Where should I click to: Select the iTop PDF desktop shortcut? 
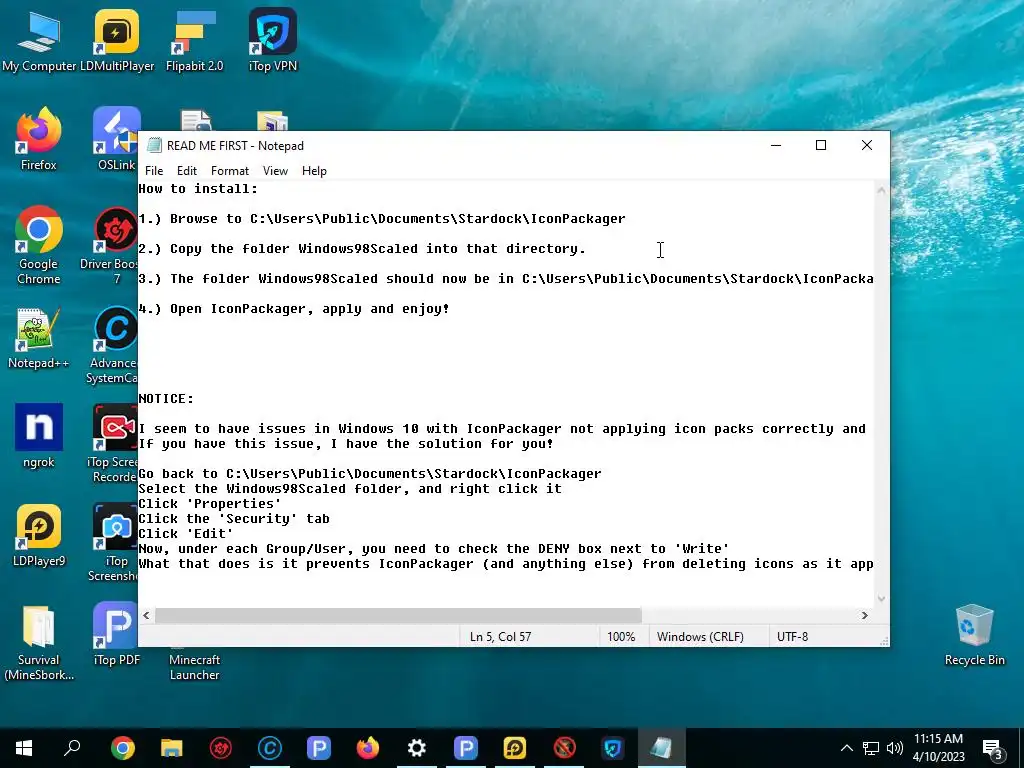pos(116,635)
